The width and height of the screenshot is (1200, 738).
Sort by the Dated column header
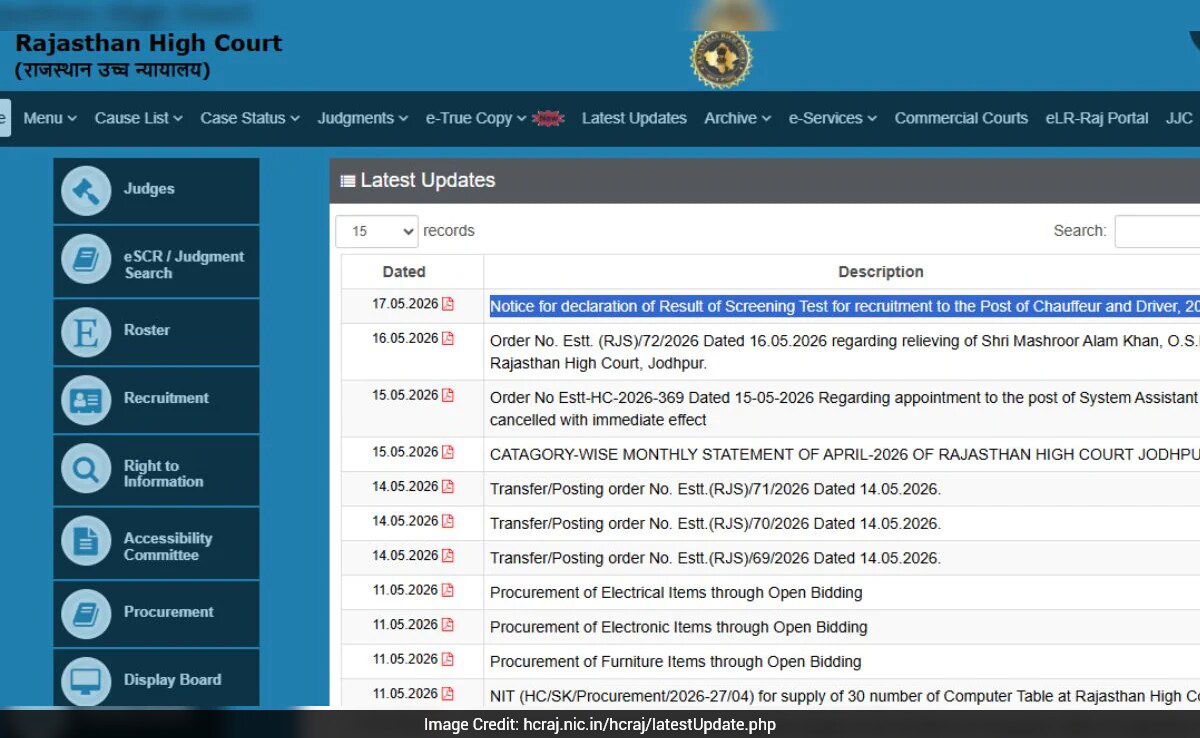pyautogui.click(x=404, y=272)
